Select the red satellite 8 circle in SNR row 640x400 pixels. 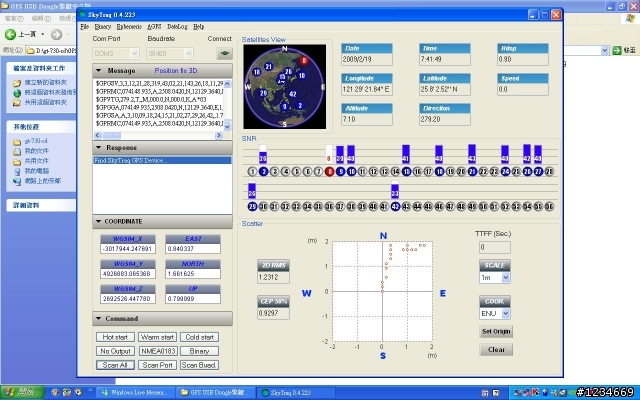(x=329, y=172)
